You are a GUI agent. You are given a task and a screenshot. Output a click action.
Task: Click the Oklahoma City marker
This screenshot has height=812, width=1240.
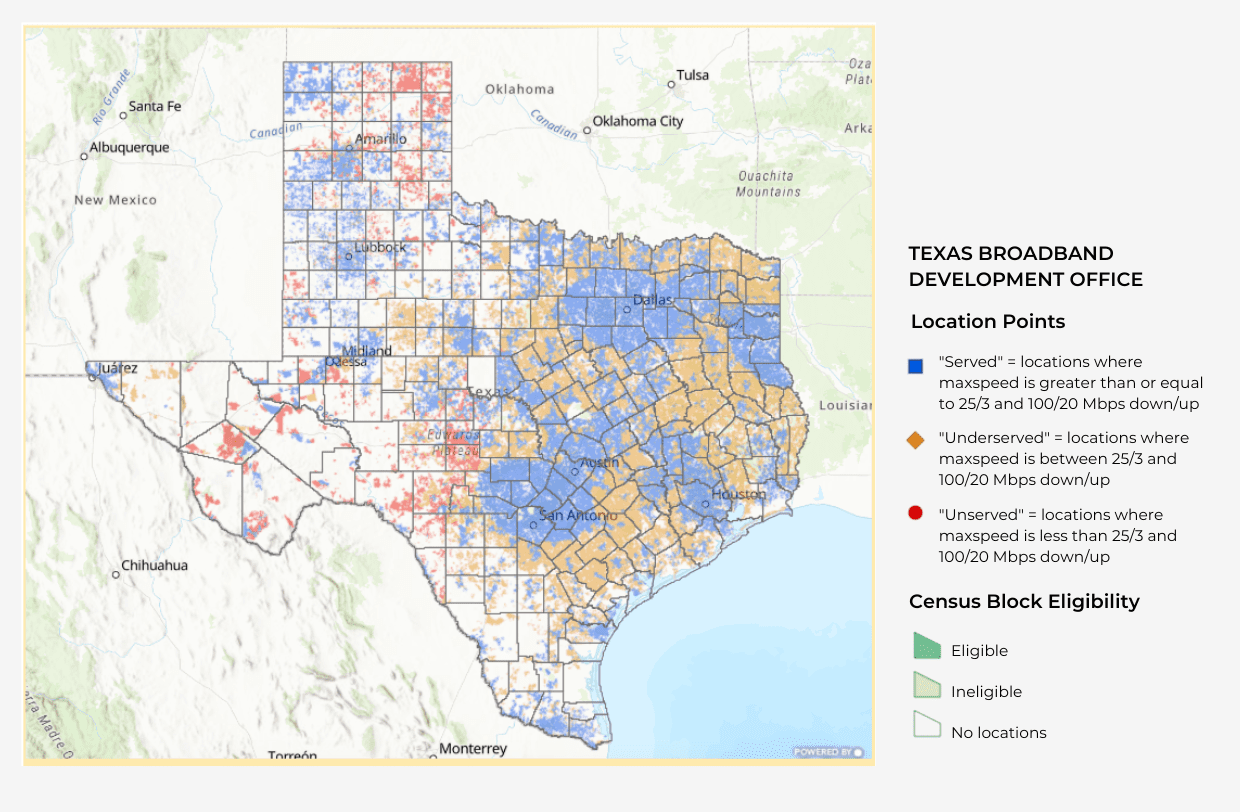tap(587, 129)
